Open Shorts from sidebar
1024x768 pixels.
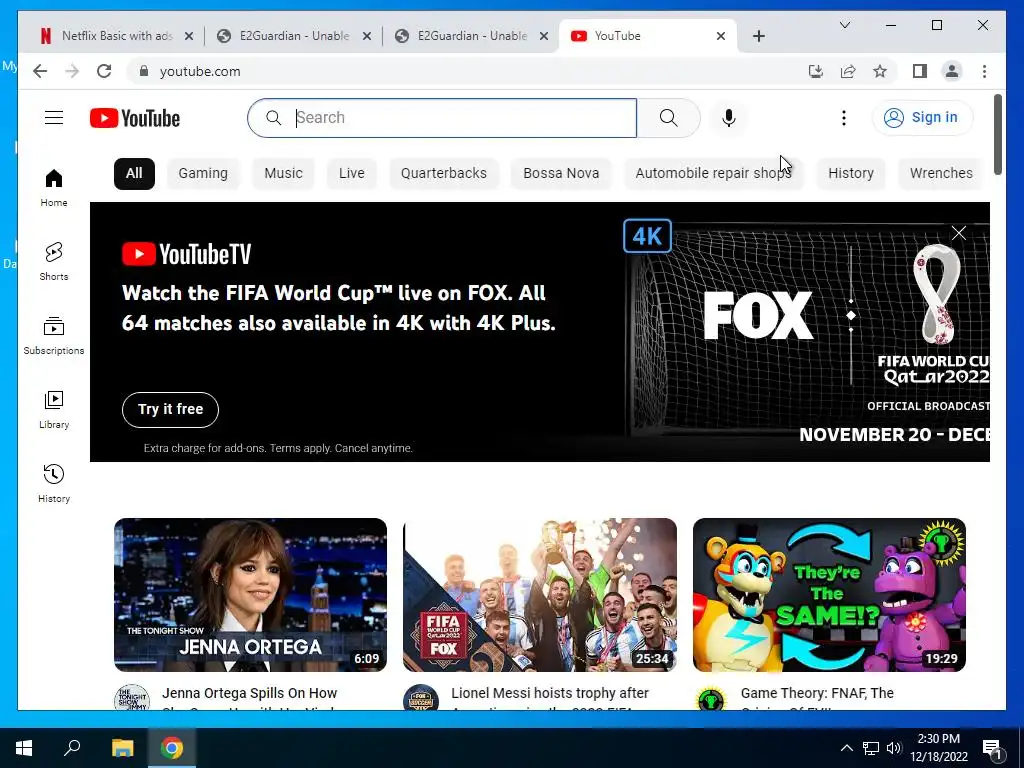(54, 261)
